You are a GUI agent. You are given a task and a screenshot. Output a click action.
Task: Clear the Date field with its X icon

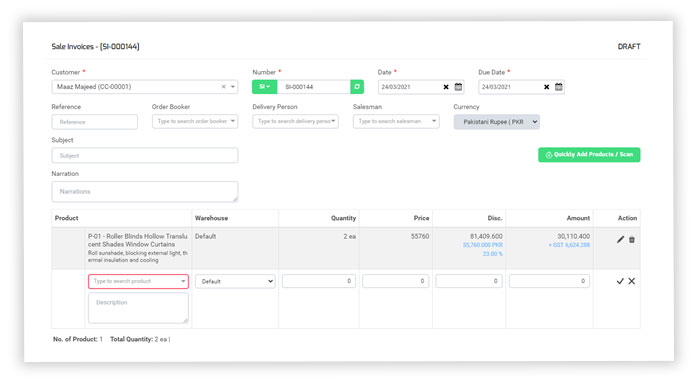[x=446, y=87]
